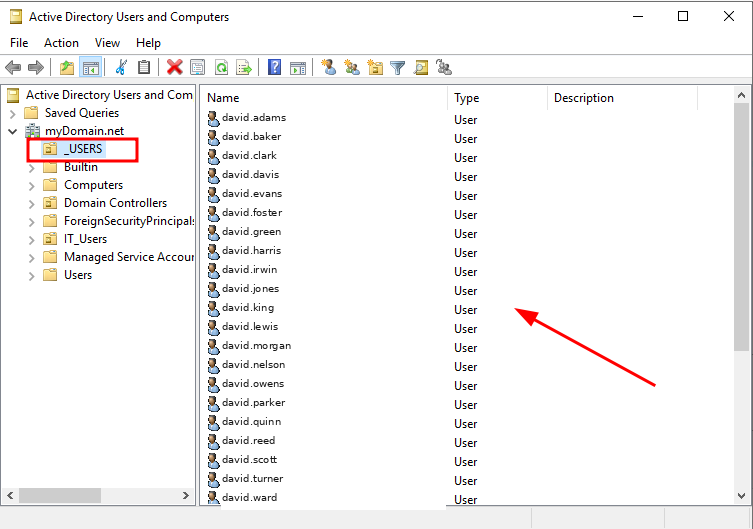Select the david.quinn user entry
Viewport: 753px width, 529px height.
pyautogui.click(x=252, y=421)
